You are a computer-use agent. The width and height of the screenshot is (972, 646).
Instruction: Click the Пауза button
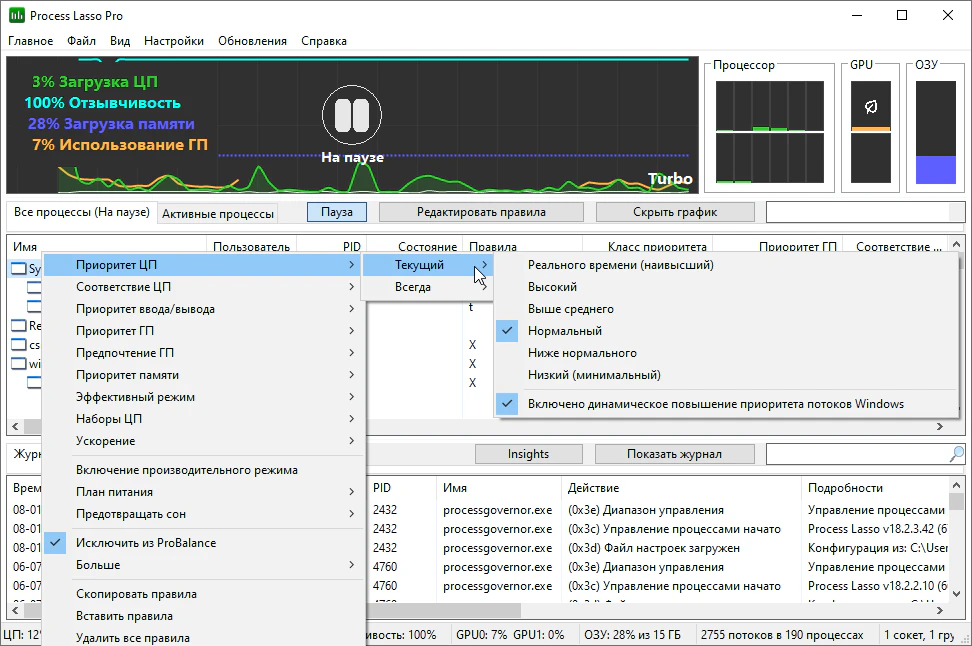pyautogui.click(x=337, y=212)
